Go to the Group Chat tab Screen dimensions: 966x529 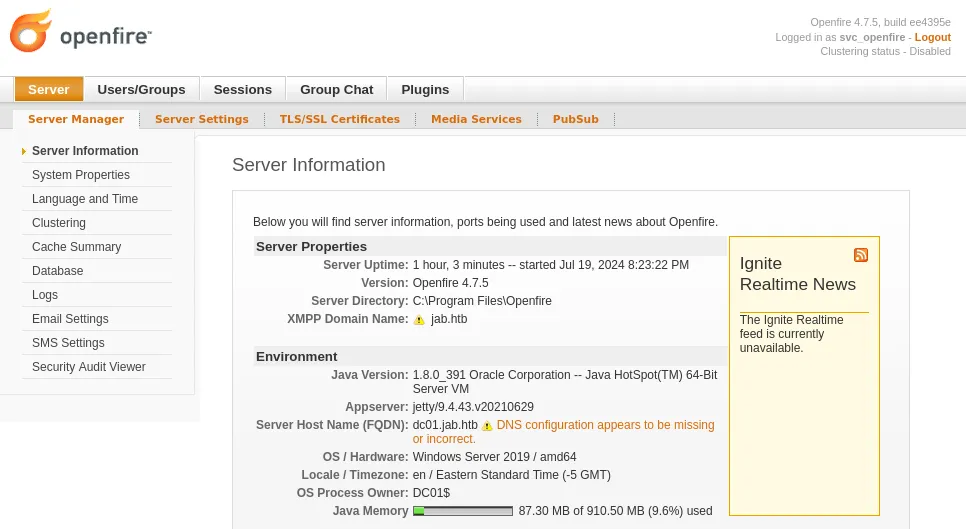pyautogui.click(x=336, y=89)
